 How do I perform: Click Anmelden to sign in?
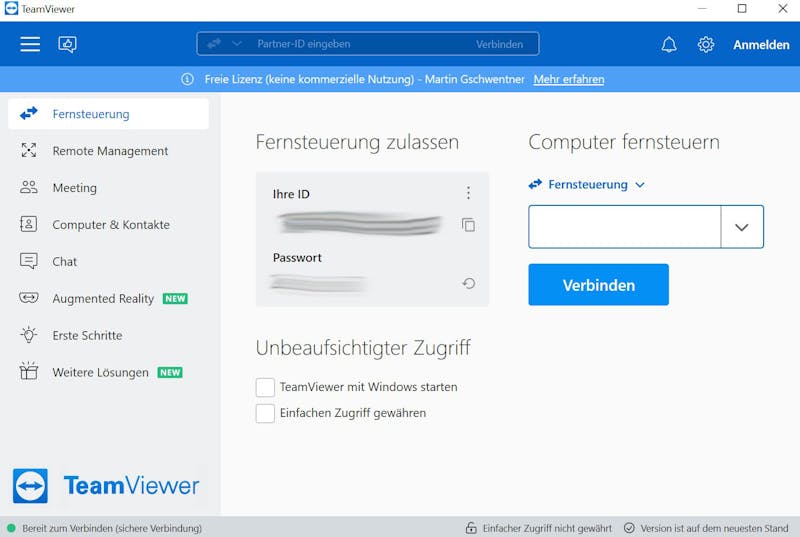click(761, 45)
